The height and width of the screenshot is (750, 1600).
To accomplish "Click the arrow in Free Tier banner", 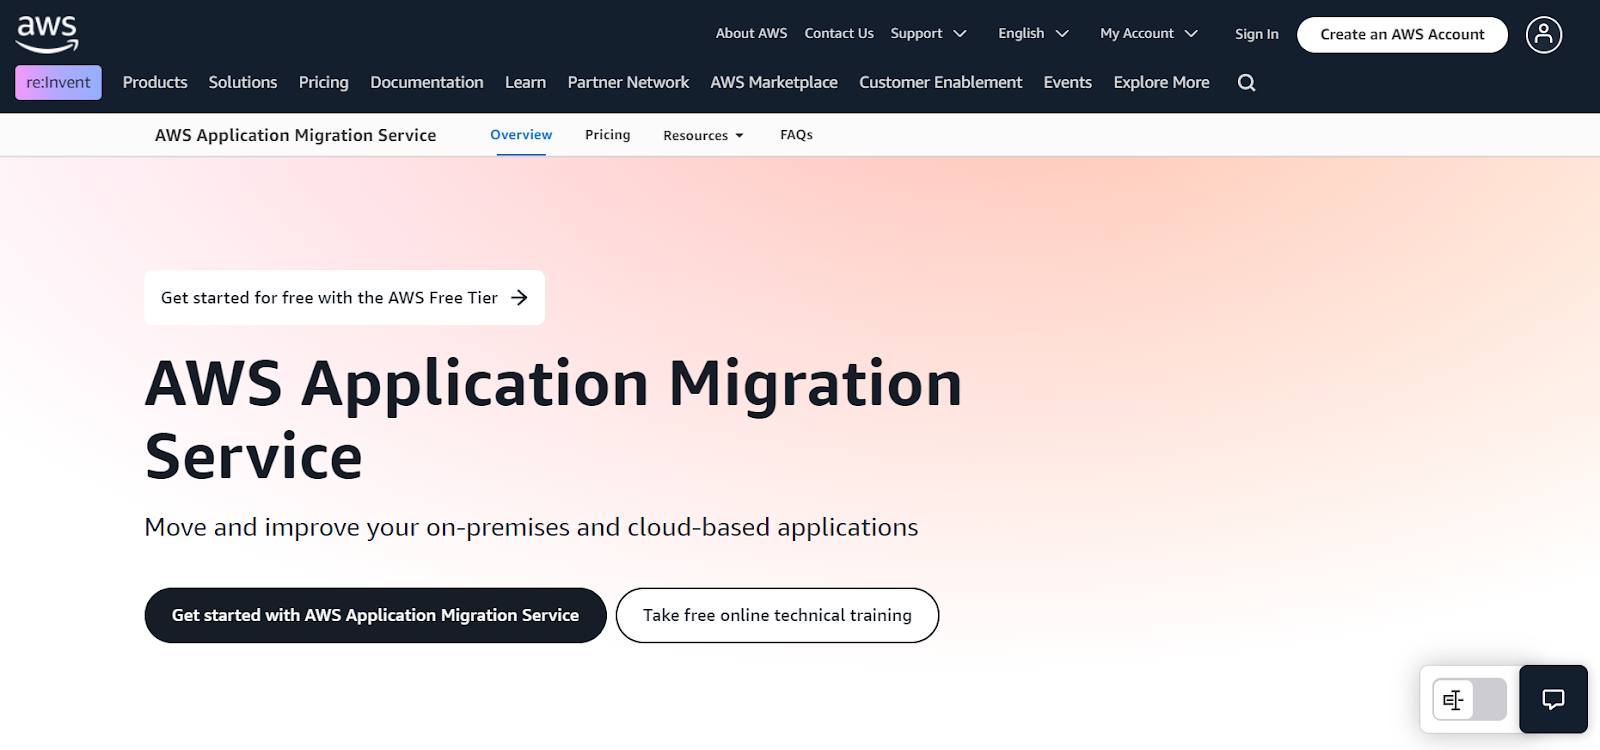I will [x=519, y=297].
